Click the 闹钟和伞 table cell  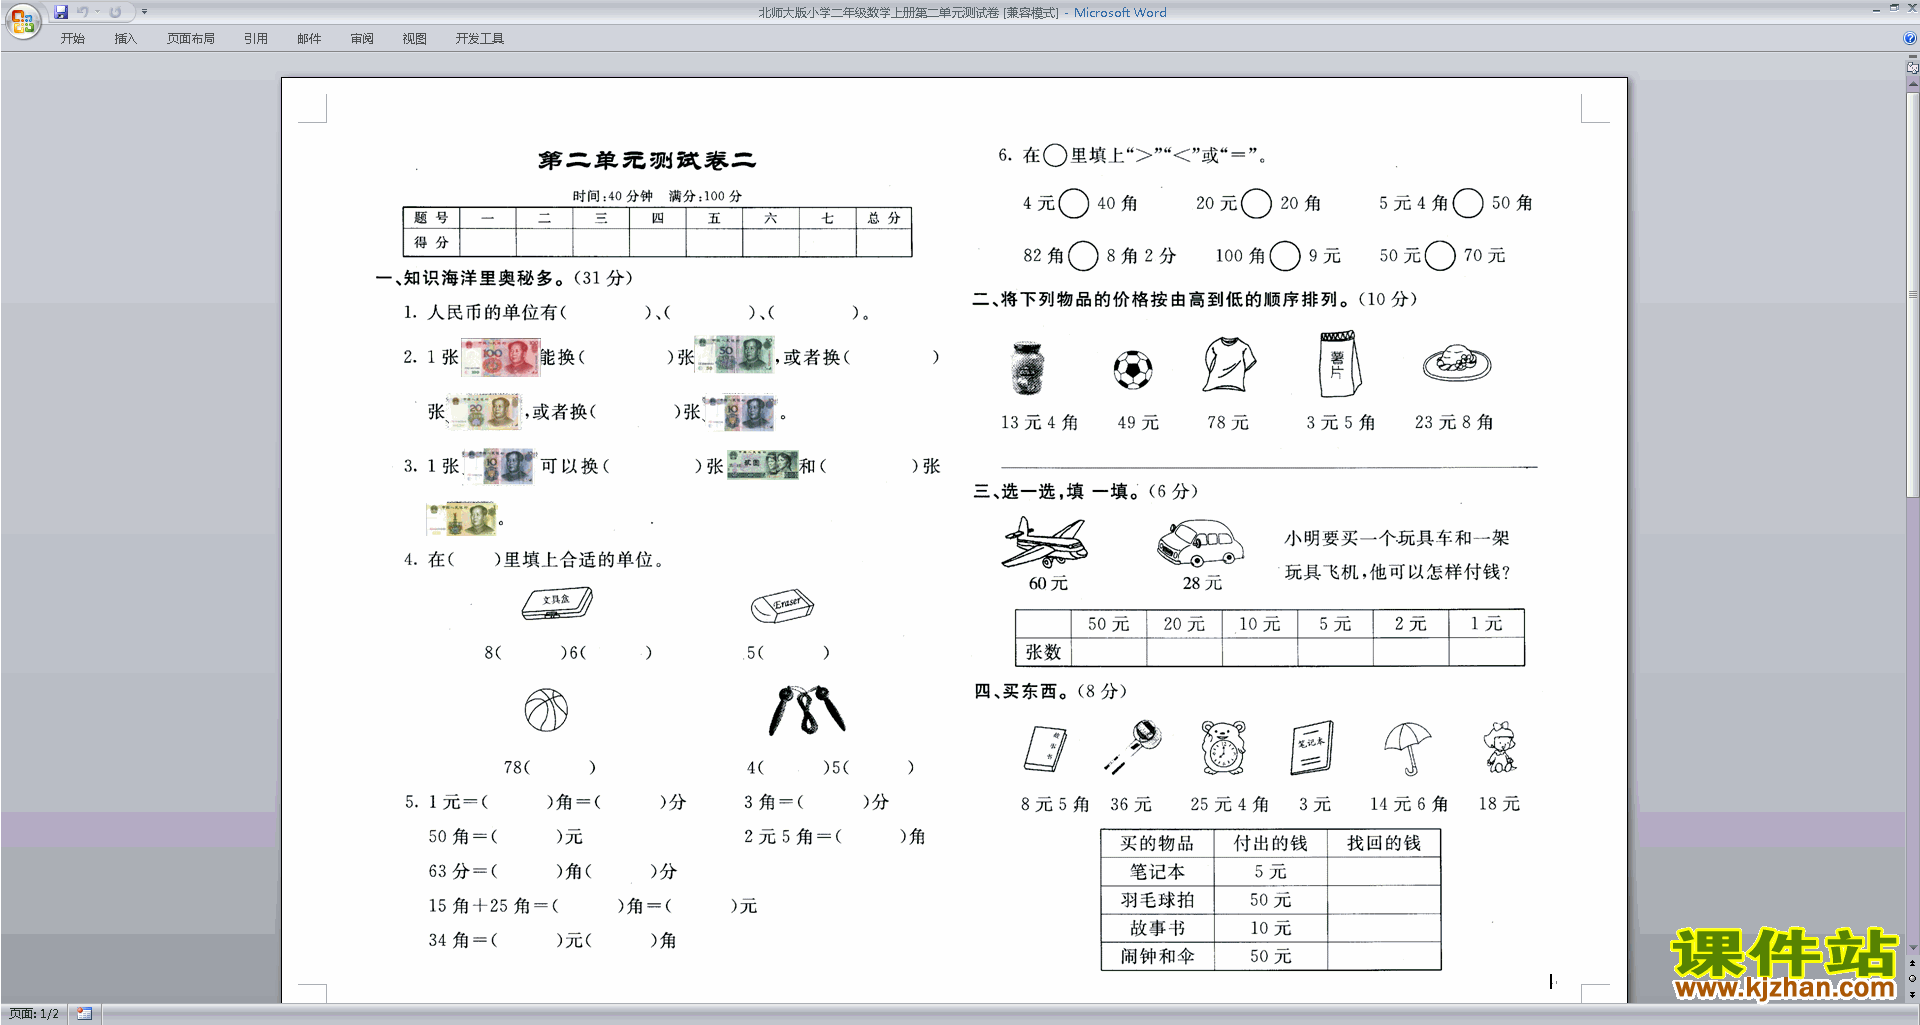(1157, 956)
